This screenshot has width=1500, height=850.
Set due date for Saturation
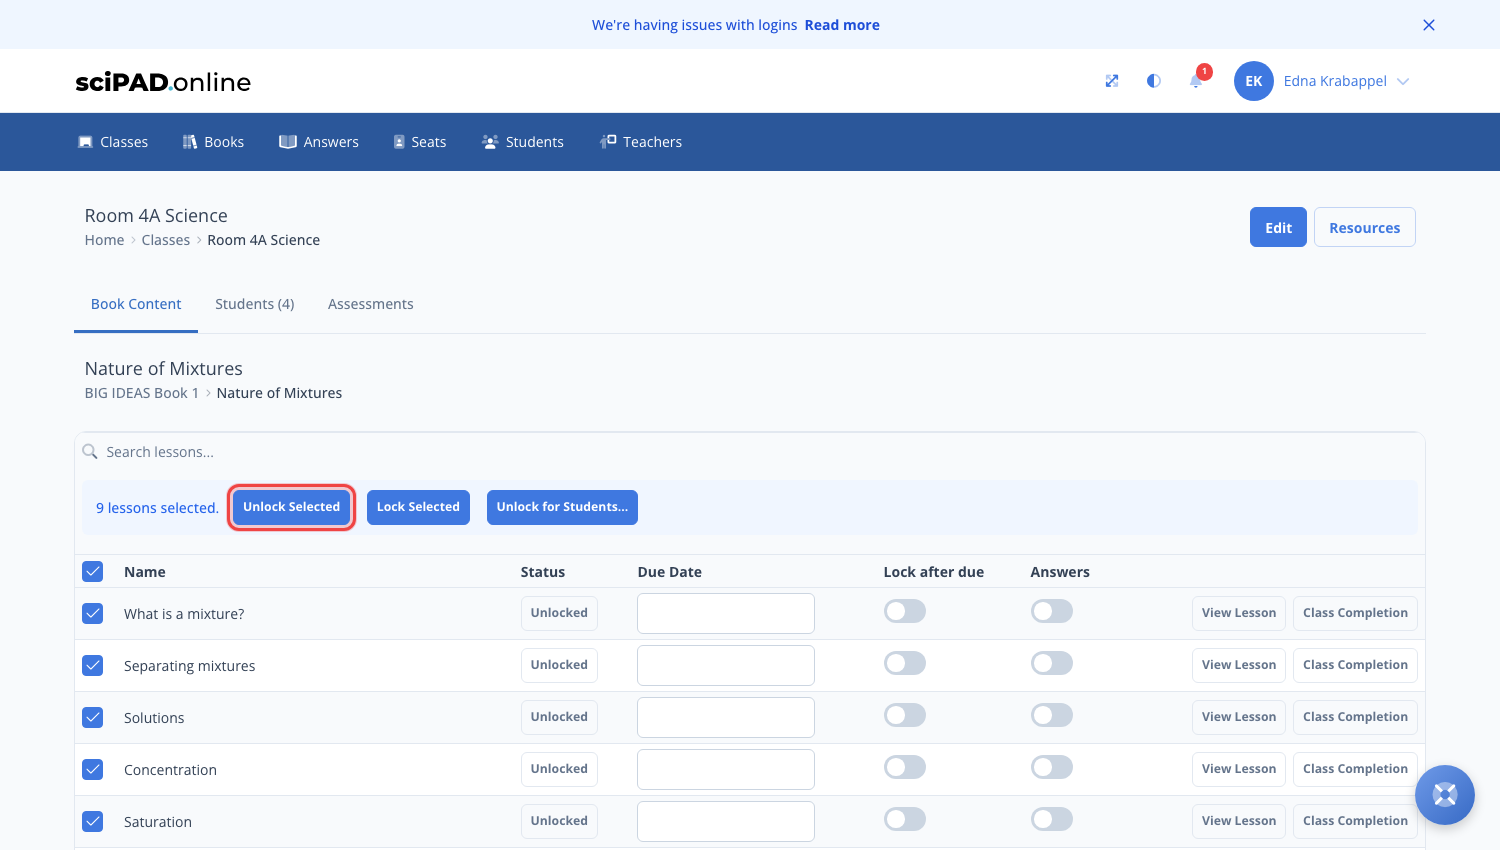tap(726, 821)
